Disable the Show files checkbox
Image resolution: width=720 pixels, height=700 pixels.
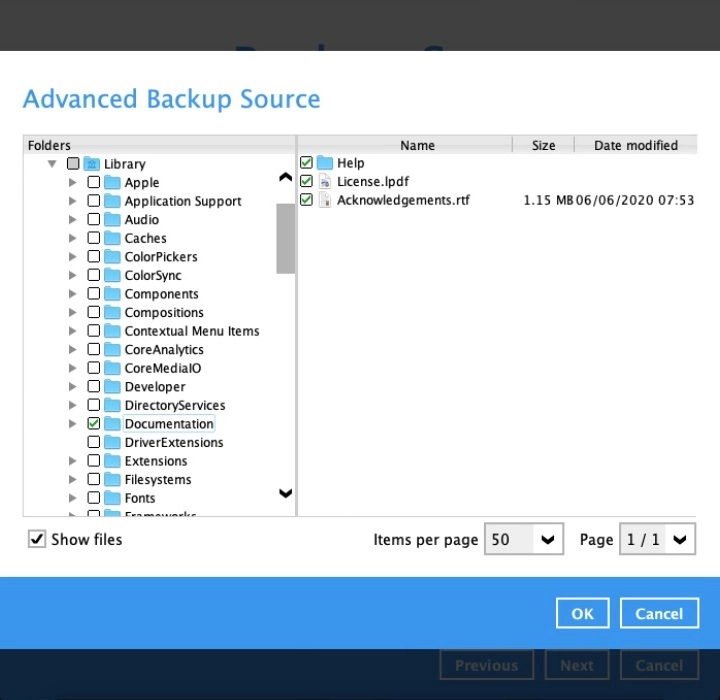[x=37, y=539]
